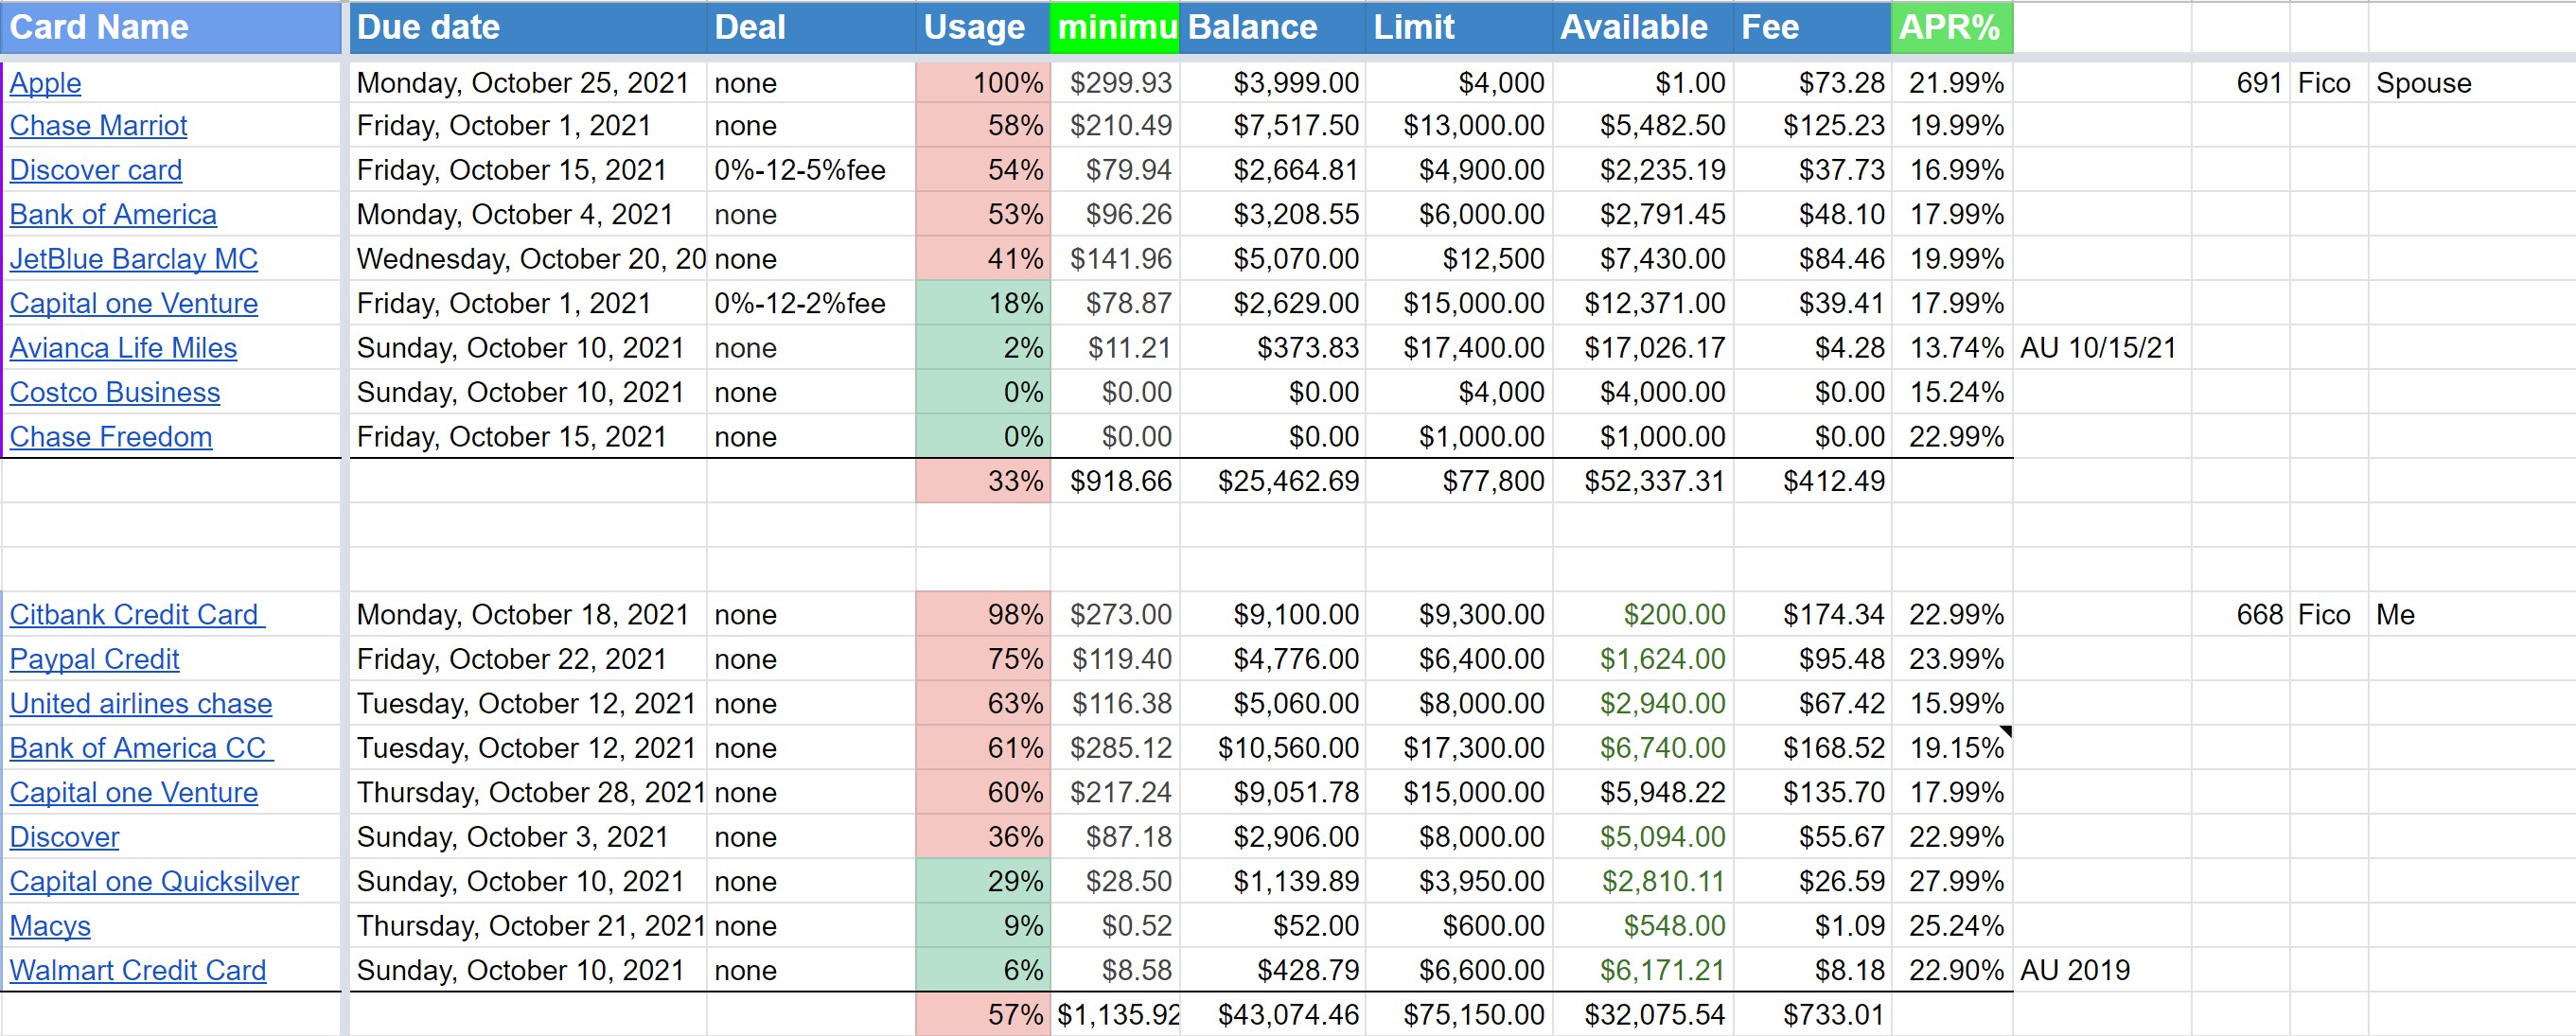Image resolution: width=2576 pixels, height=1036 pixels.
Task: Follow the United airlines chase link
Action: (141, 704)
